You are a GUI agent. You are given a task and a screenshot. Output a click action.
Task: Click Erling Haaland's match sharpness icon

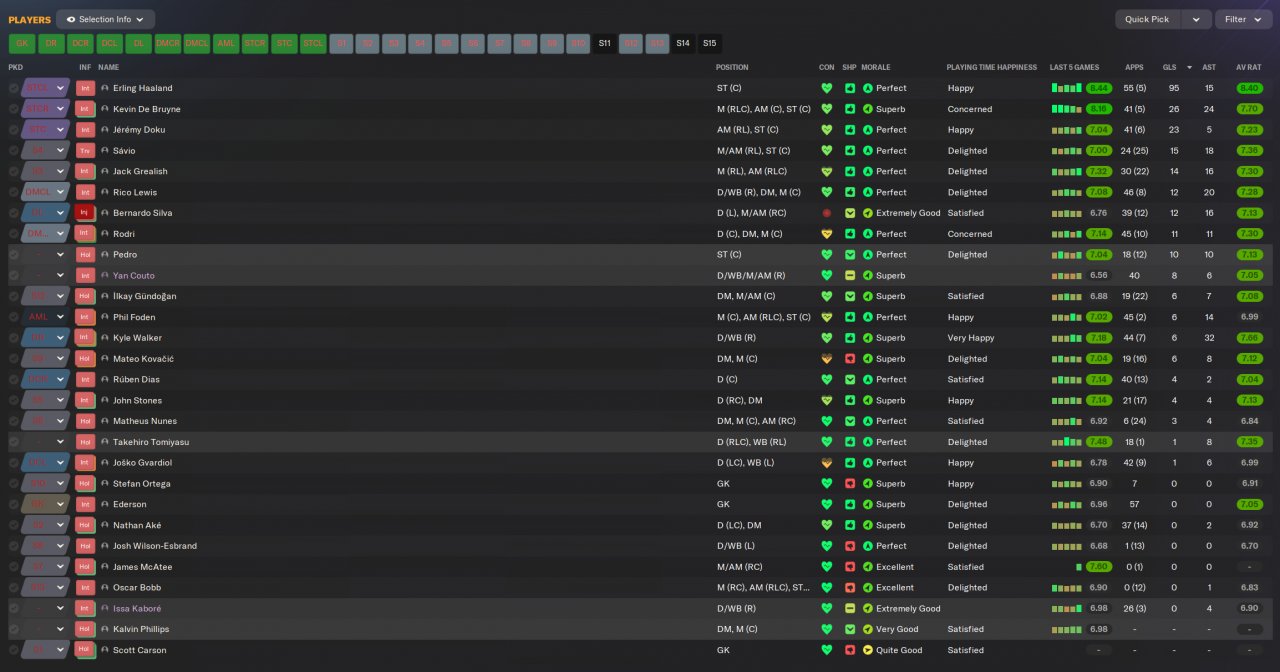point(850,88)
